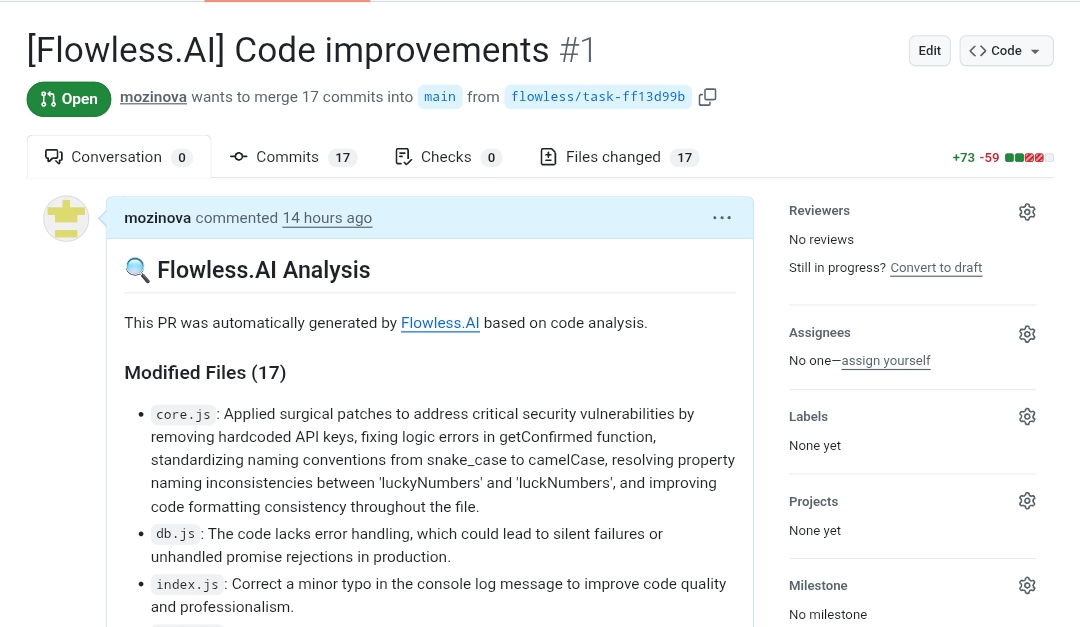Open the Milestone settings gear
This screenshot has width=1080, height=627.
coord(1027,585)
